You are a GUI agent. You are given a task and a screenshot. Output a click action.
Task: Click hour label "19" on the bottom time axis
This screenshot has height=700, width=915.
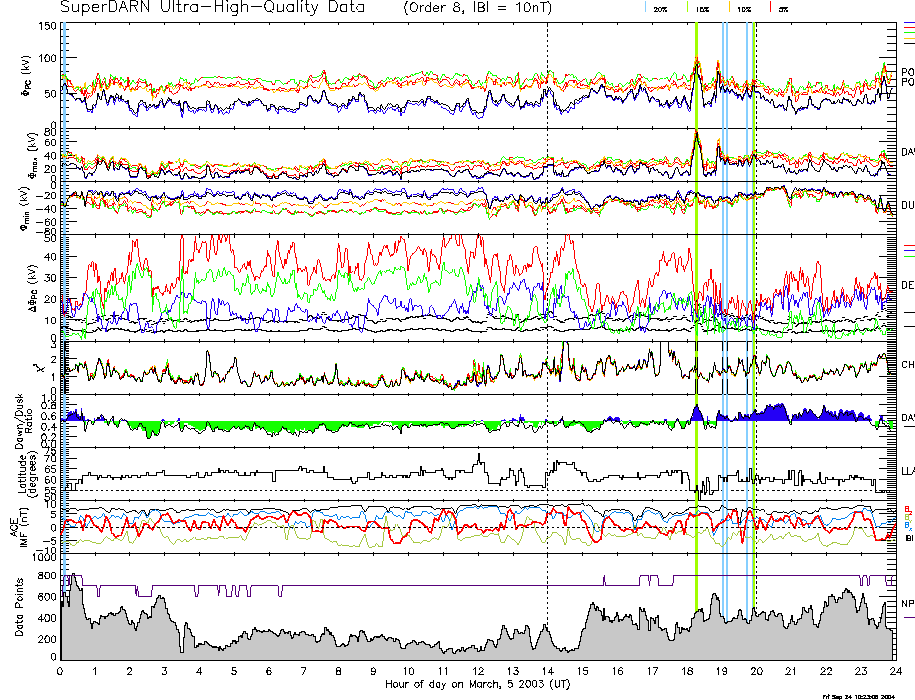(x=722, y=671)
